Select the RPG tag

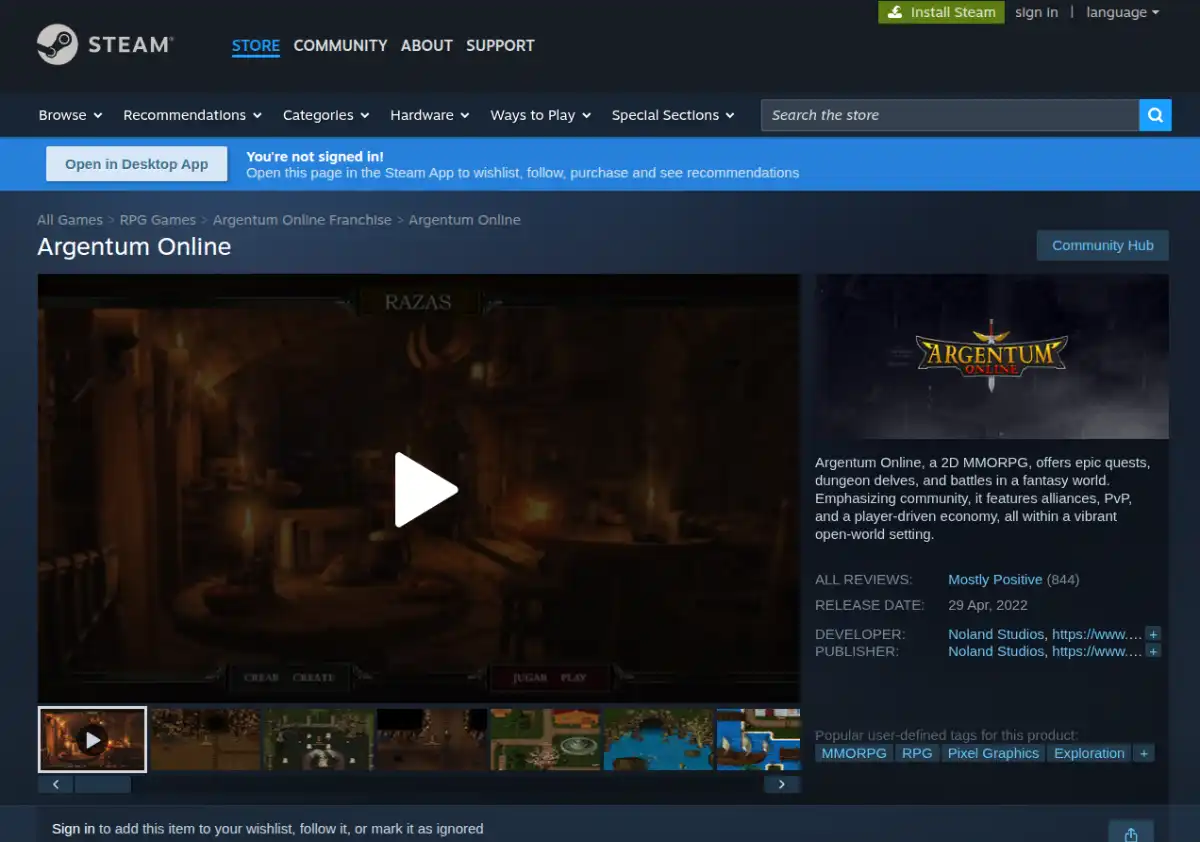click(x=917, y=753)
